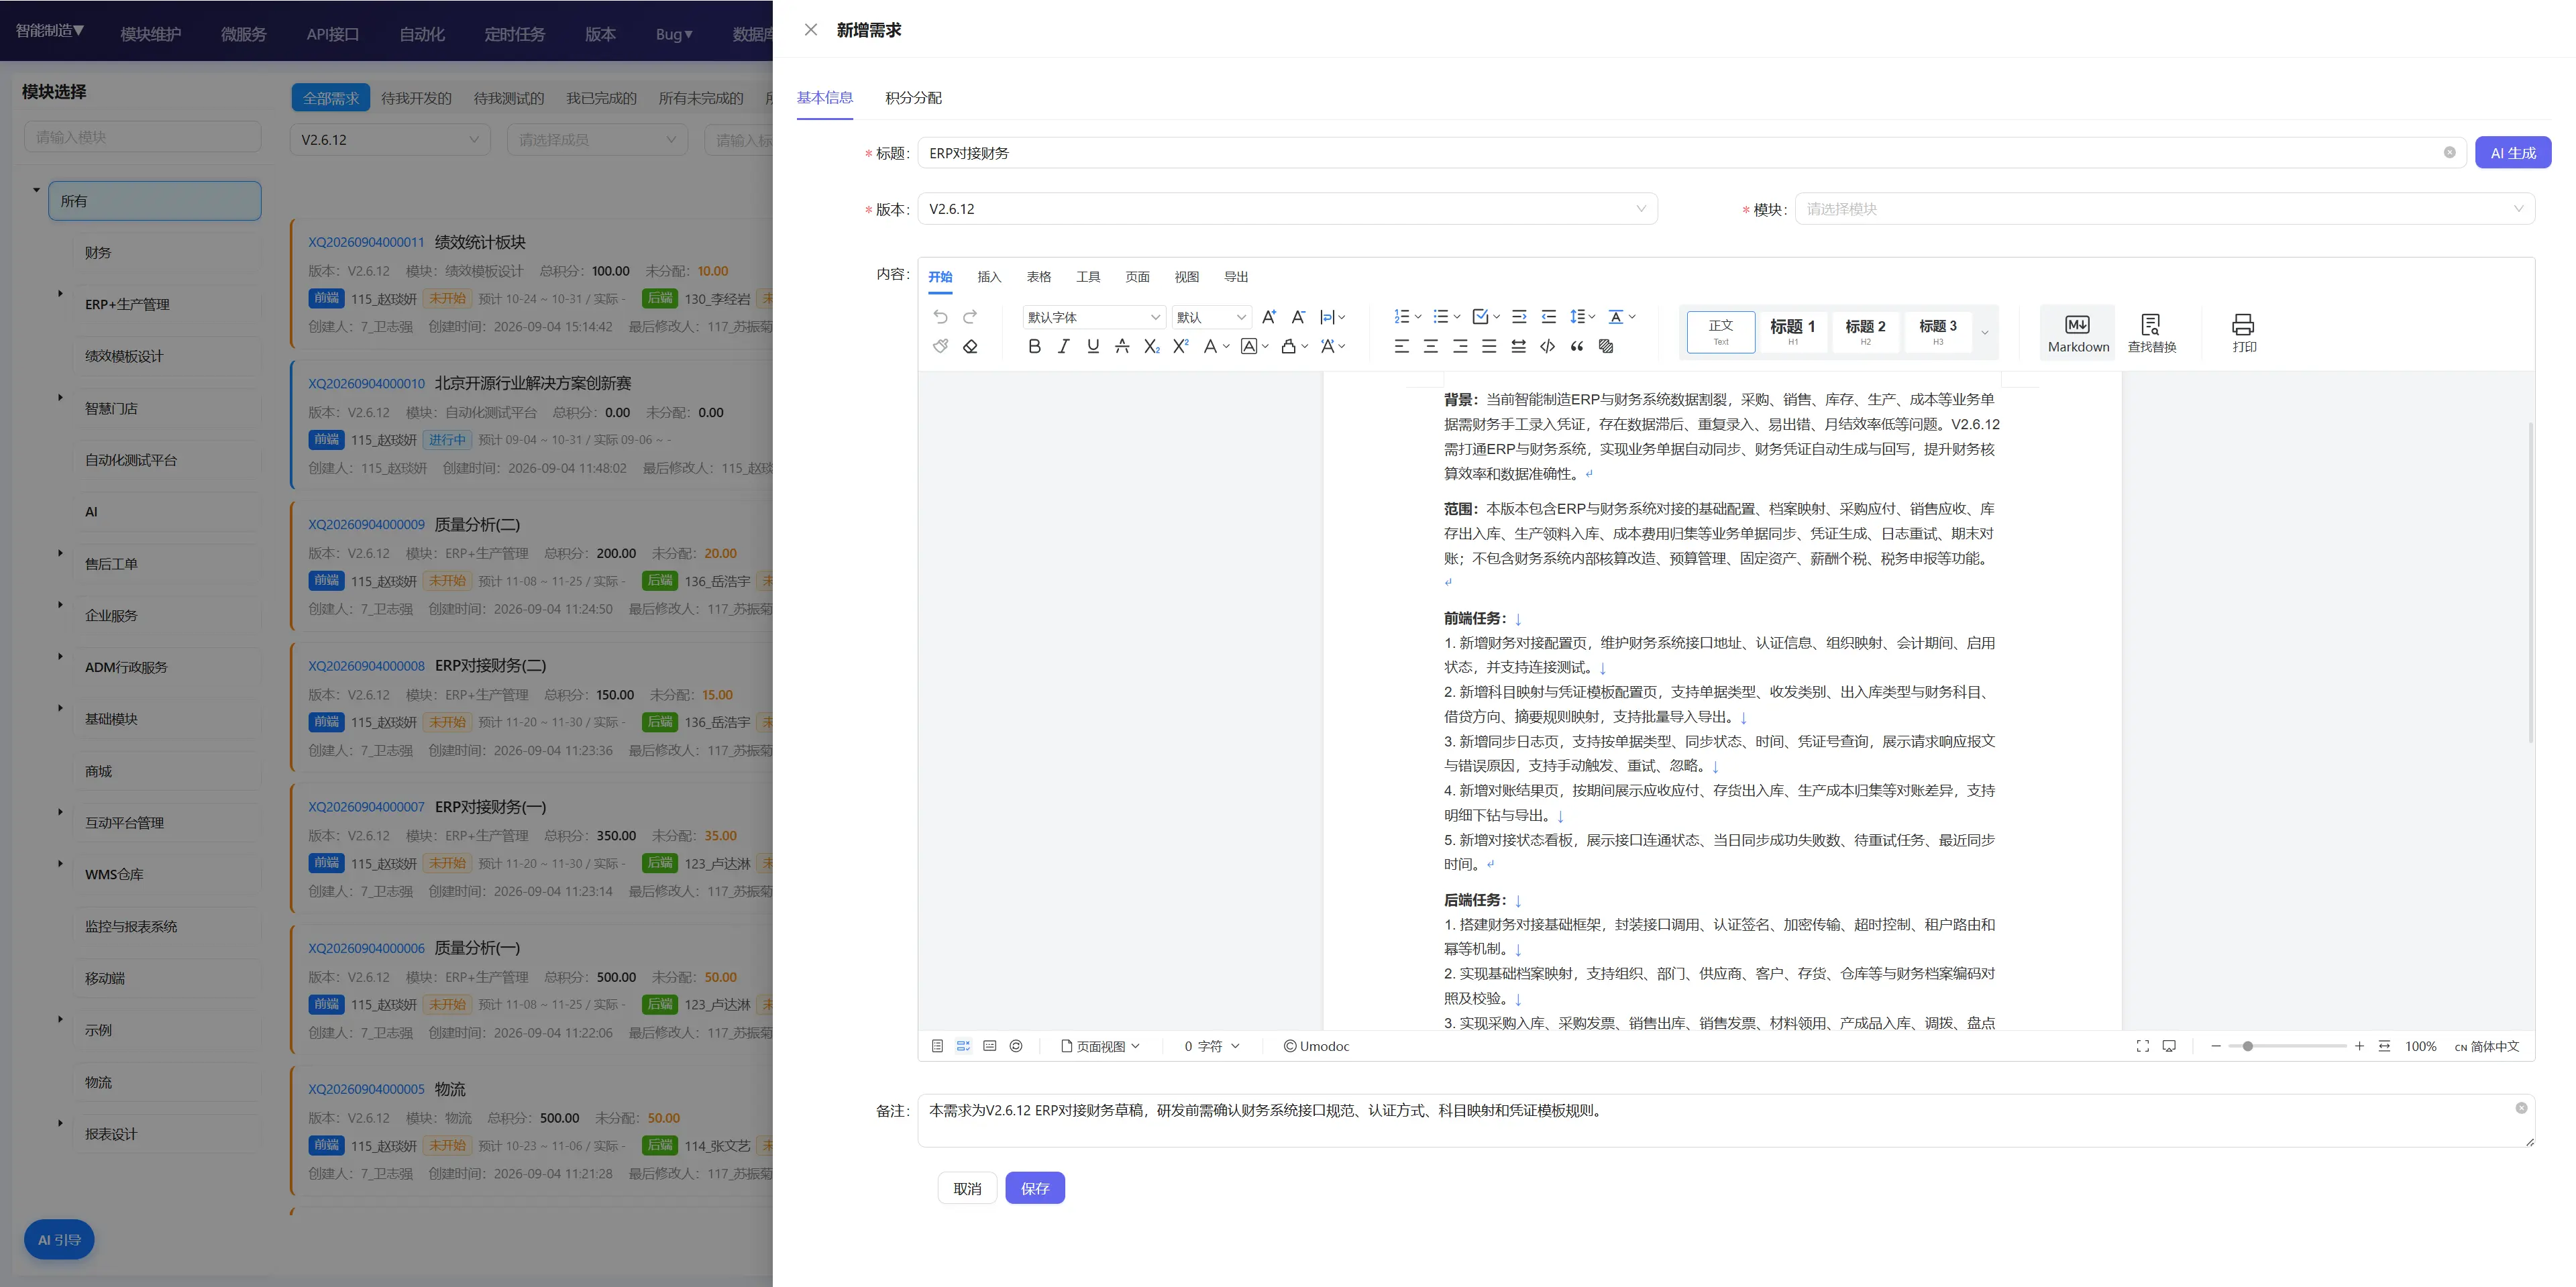Switch to the 基本信息 tab
The image size is (2576, 1287).
tap(825, 98)
